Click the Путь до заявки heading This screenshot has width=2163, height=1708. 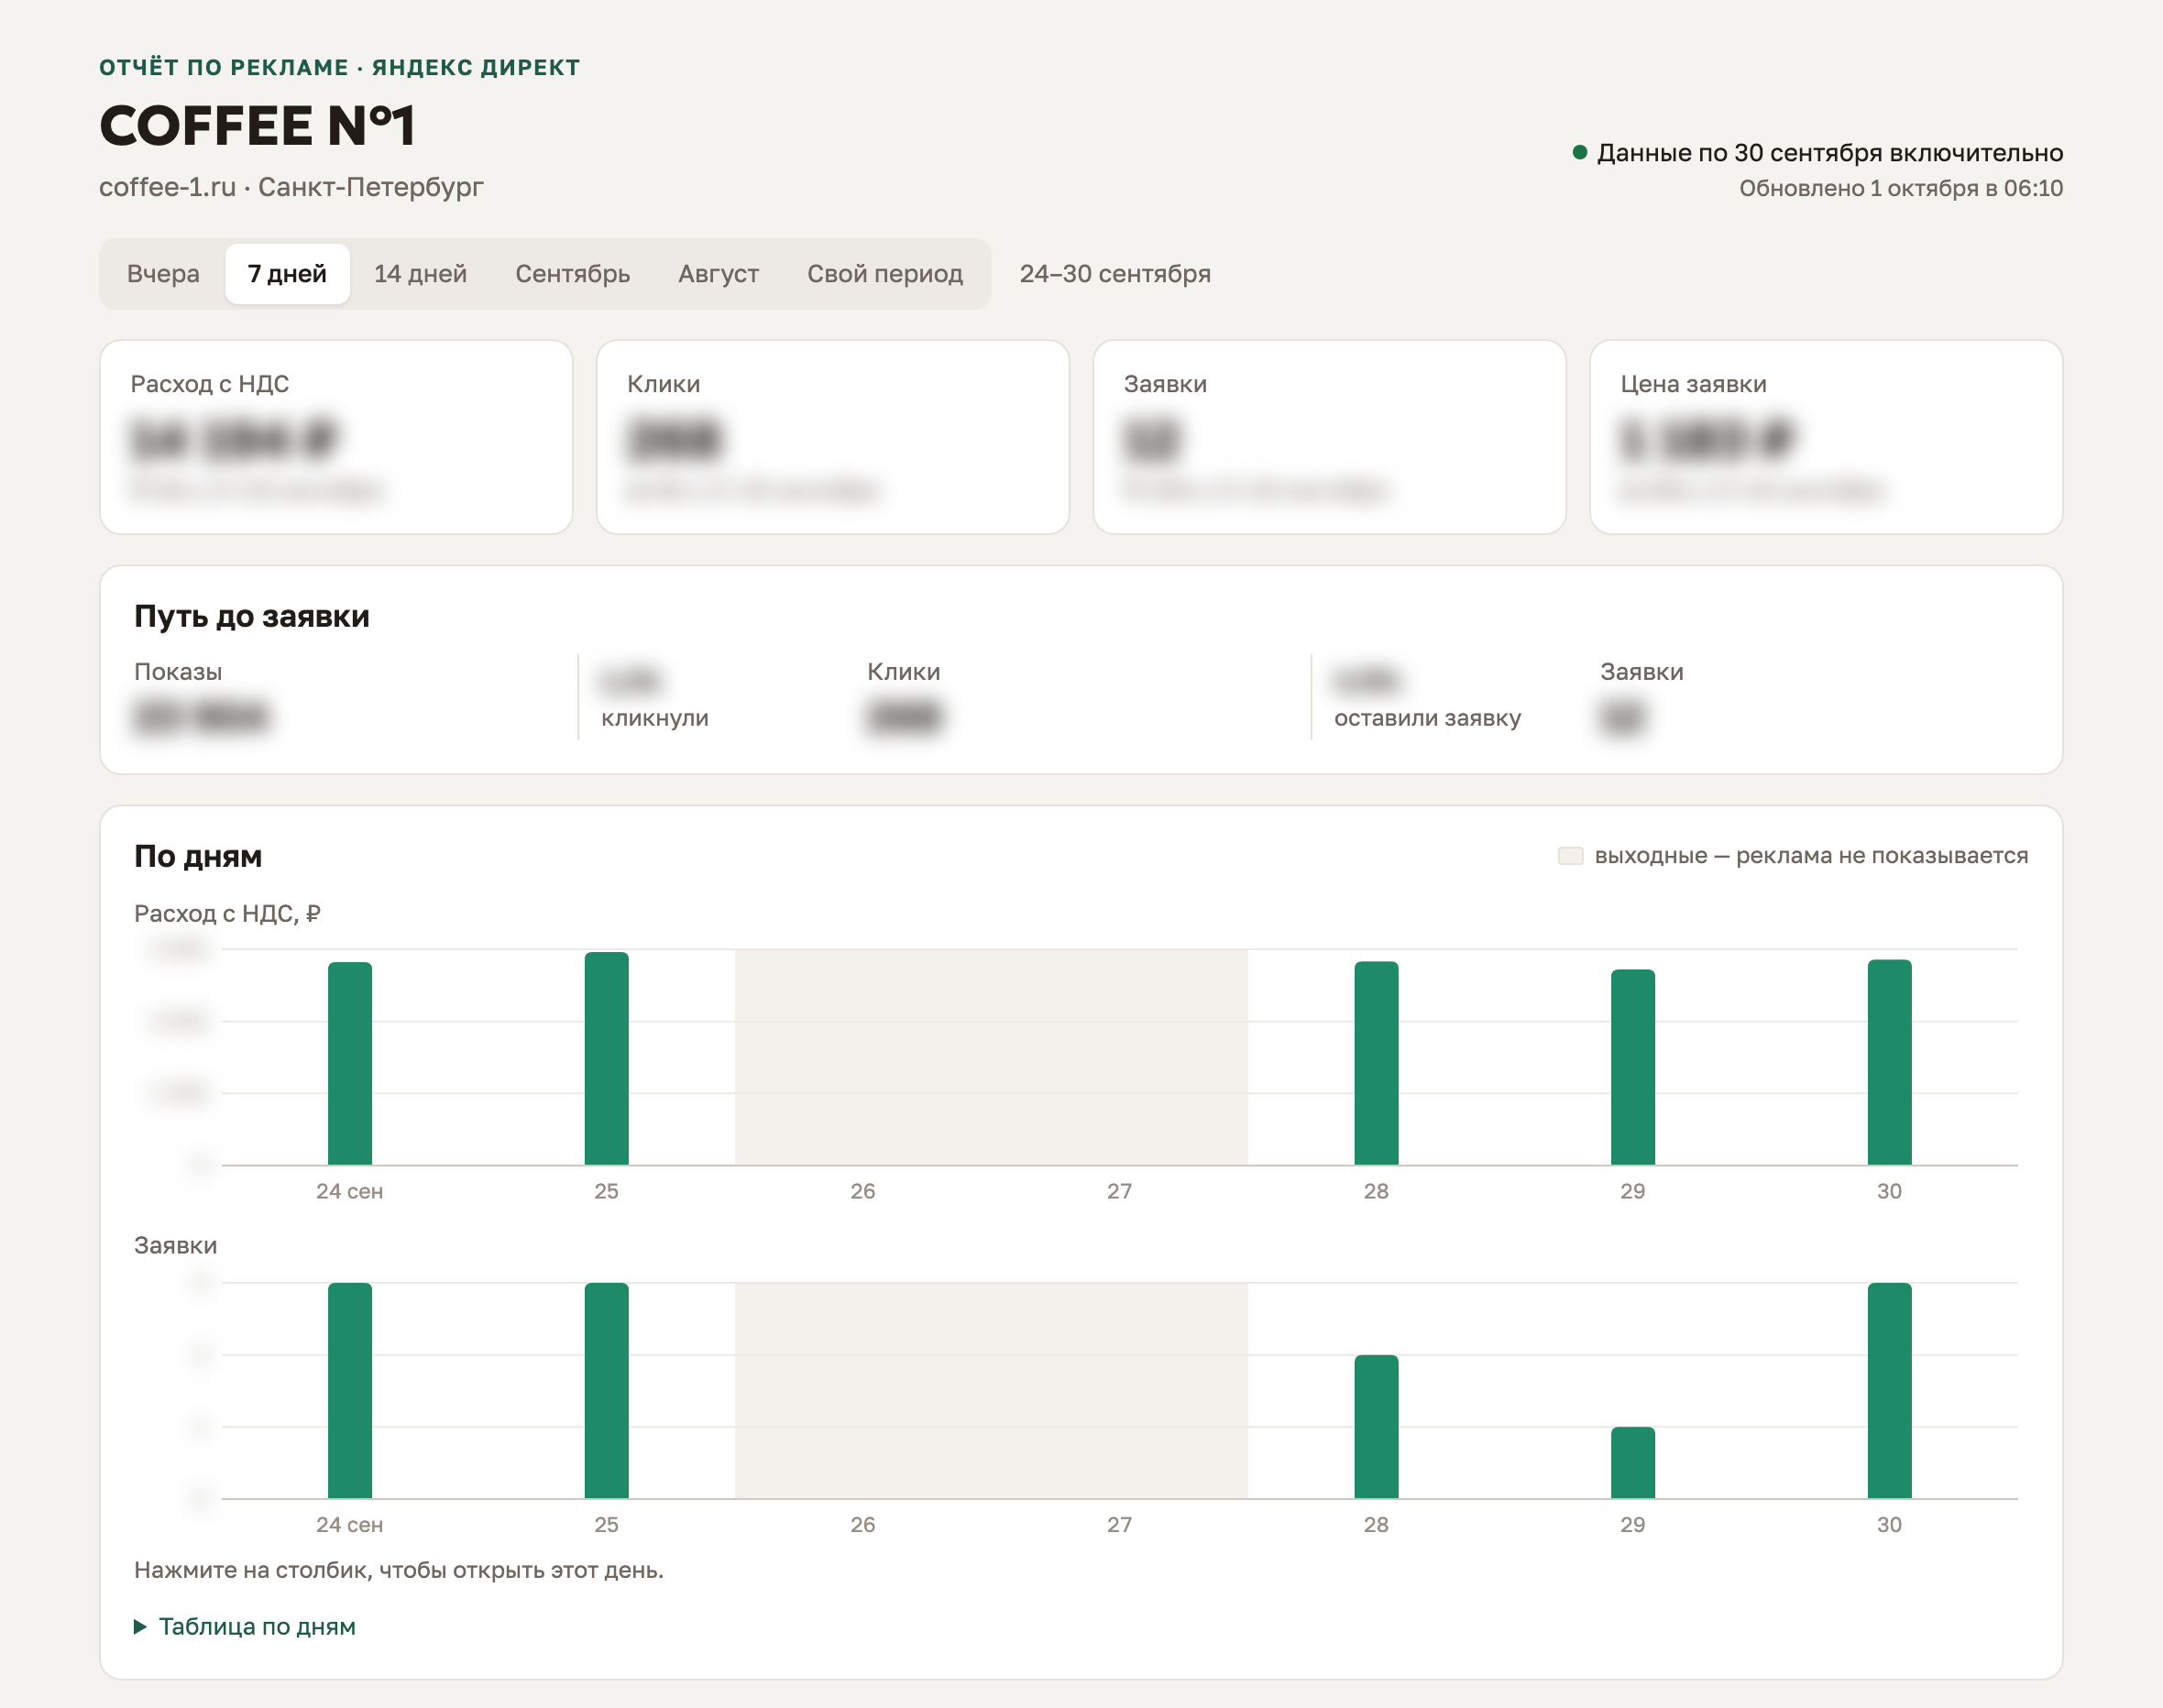coord(252,616)
